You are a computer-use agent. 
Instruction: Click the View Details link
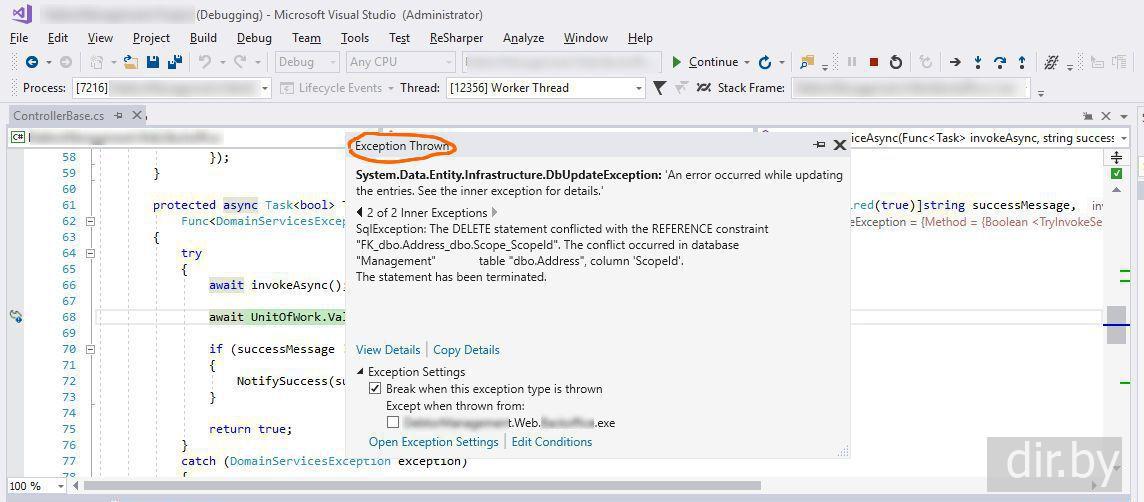coord(388,350)
